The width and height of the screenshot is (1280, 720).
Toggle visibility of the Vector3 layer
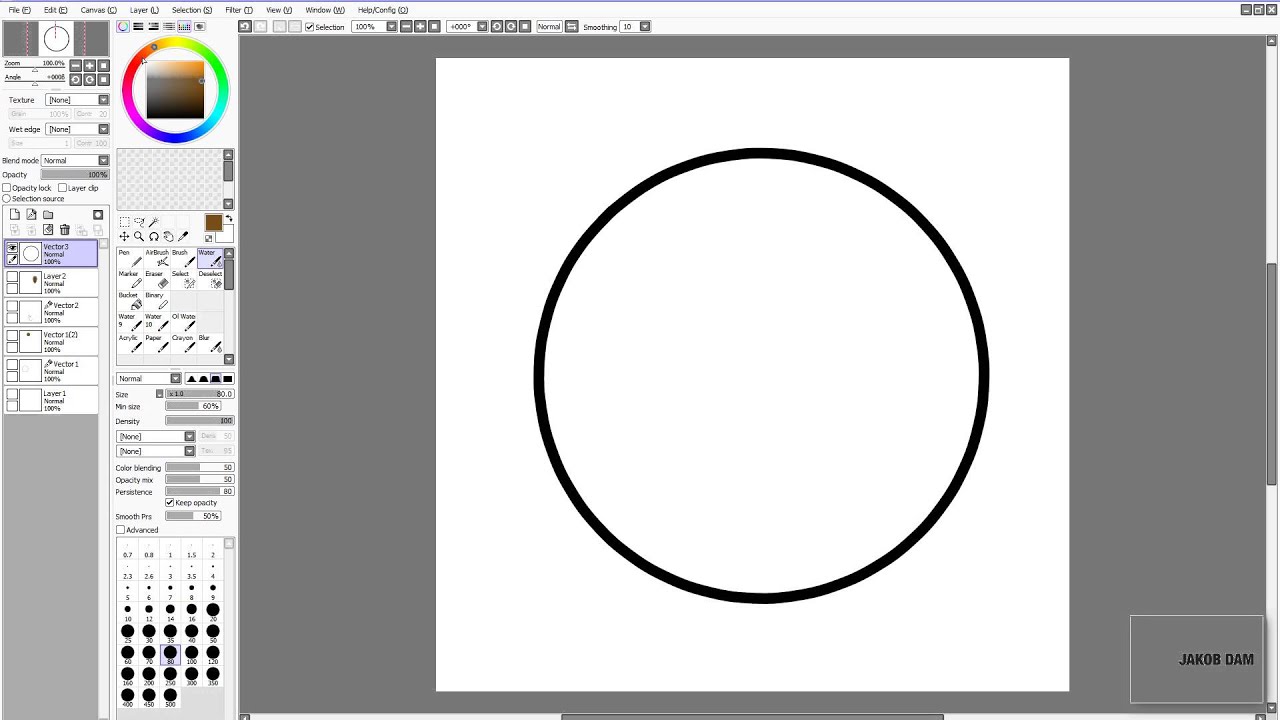point(13,249)
